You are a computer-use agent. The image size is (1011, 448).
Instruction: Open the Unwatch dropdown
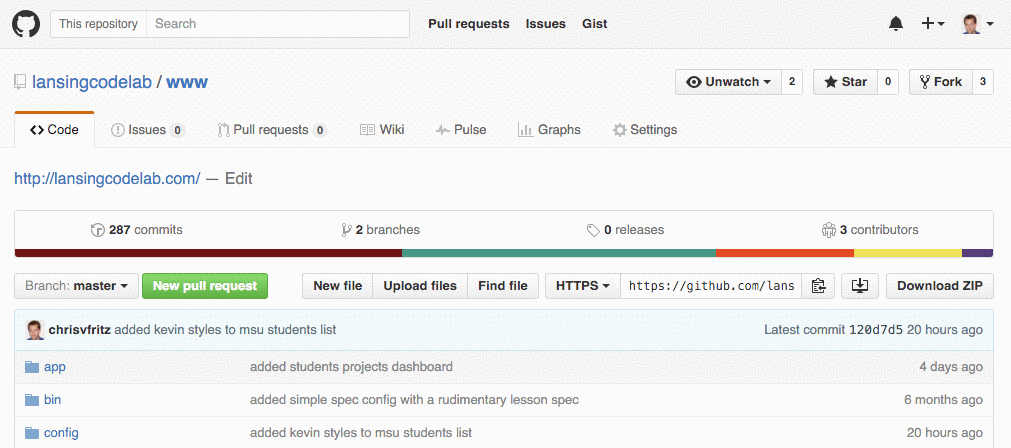pyautogui.click(x=729, y=82)
